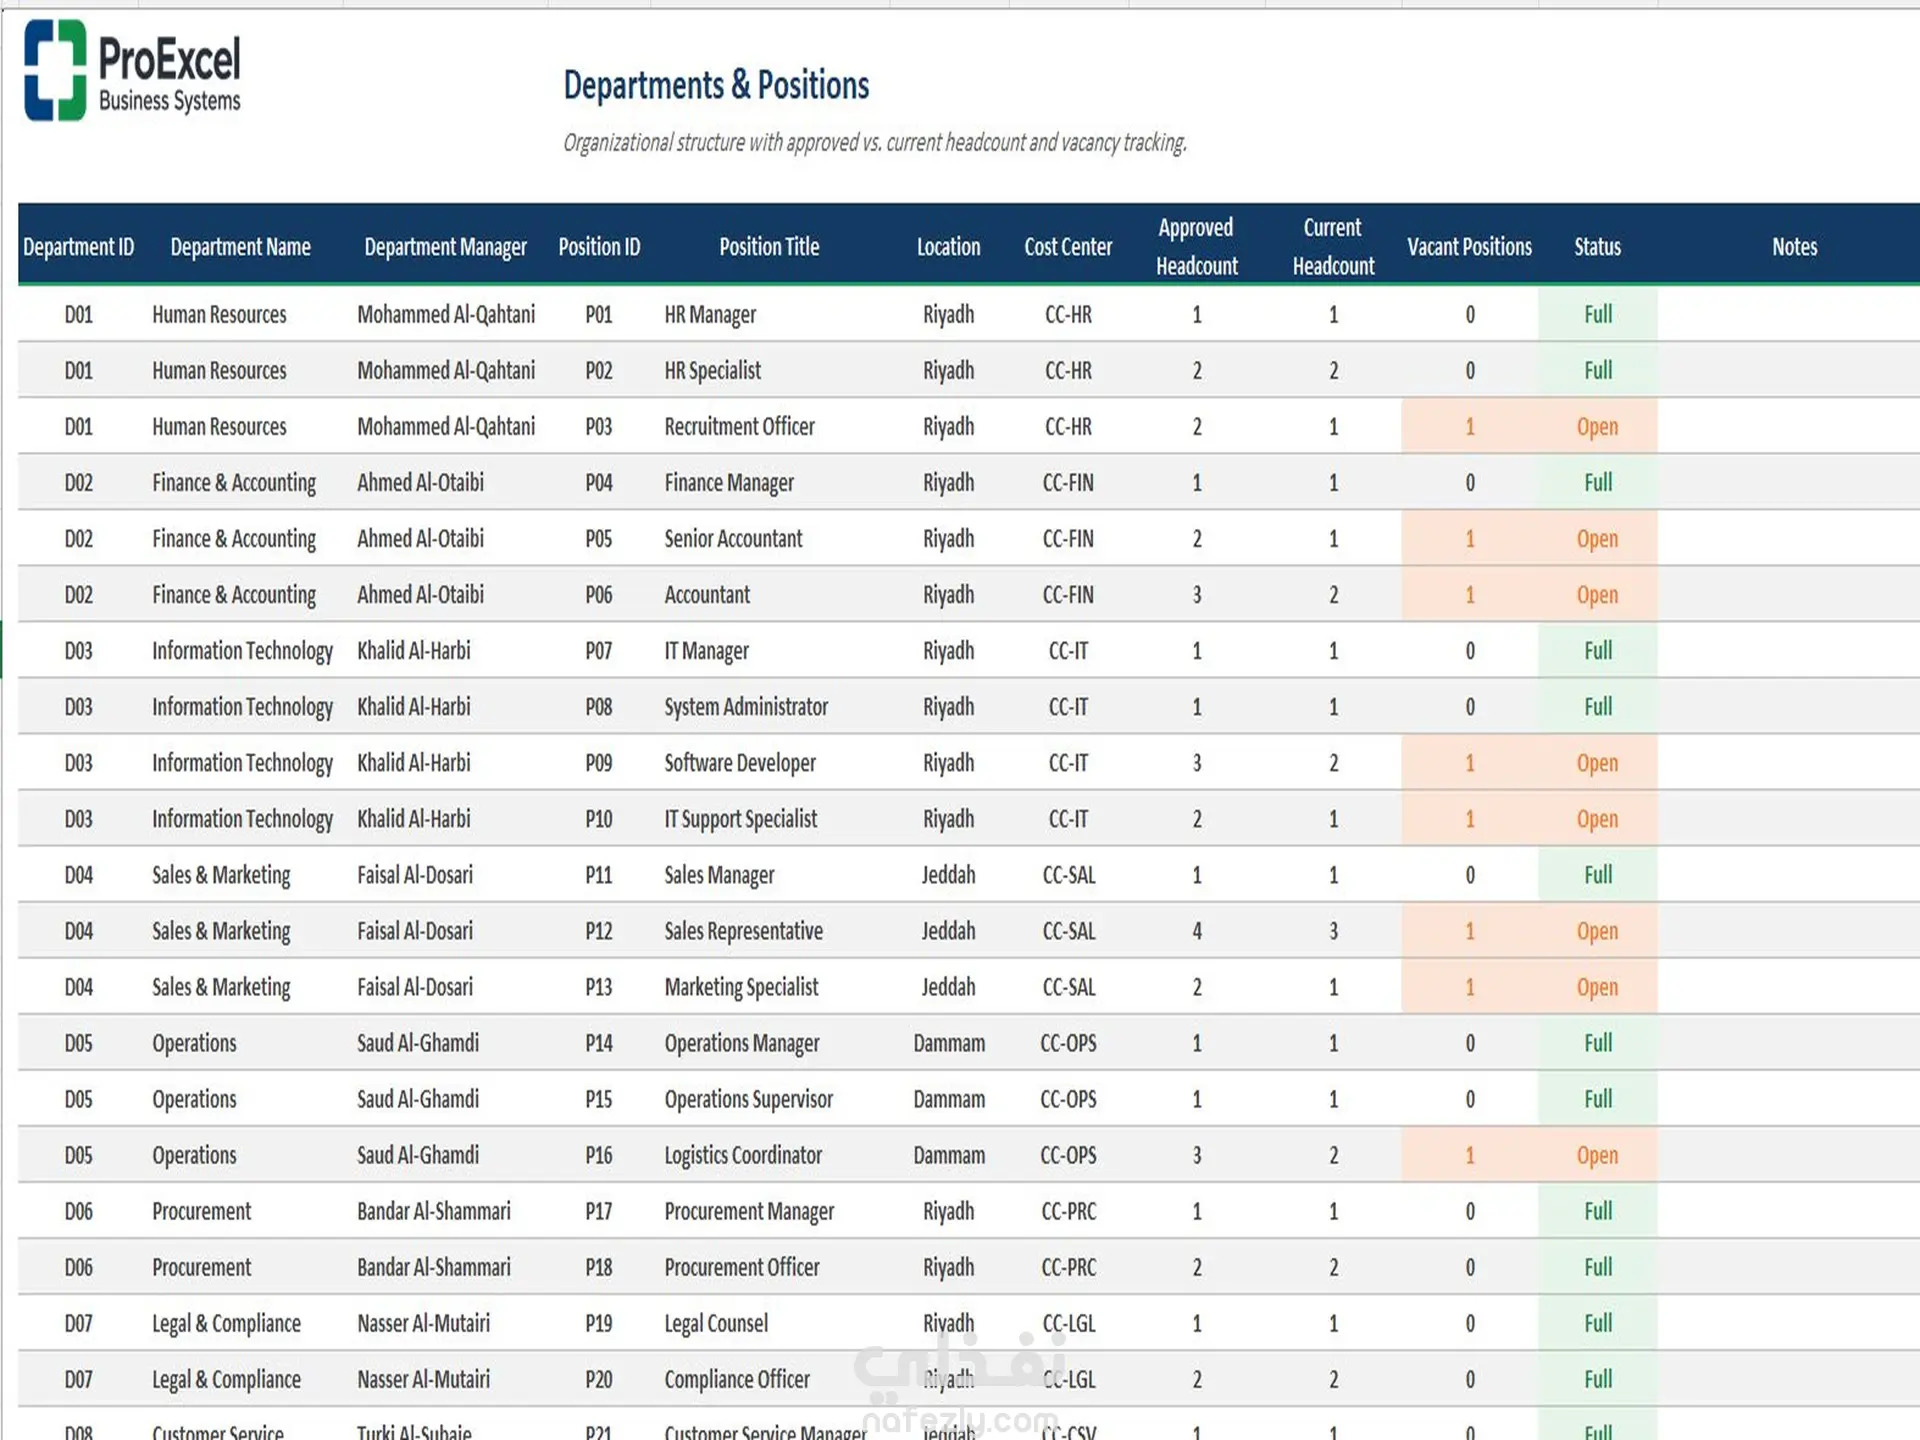Click the ProExcel Business Systems logo
The width and height of the screenshot is (1920, 1440).
click(x=133, y=71)
